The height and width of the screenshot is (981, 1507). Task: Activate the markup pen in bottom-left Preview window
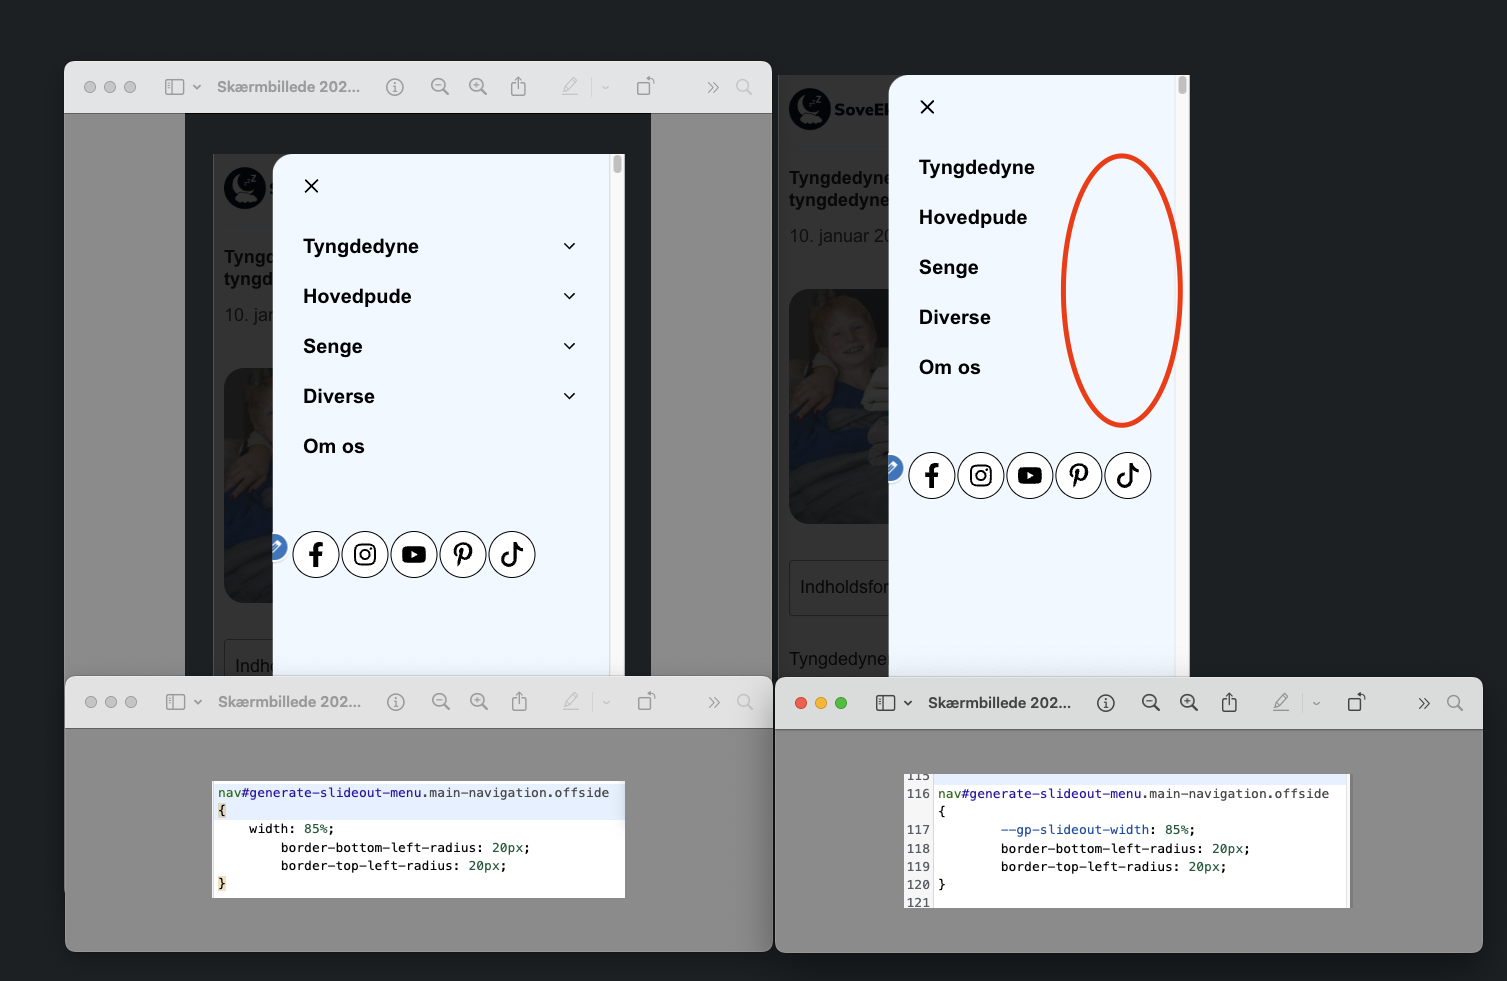571,701
